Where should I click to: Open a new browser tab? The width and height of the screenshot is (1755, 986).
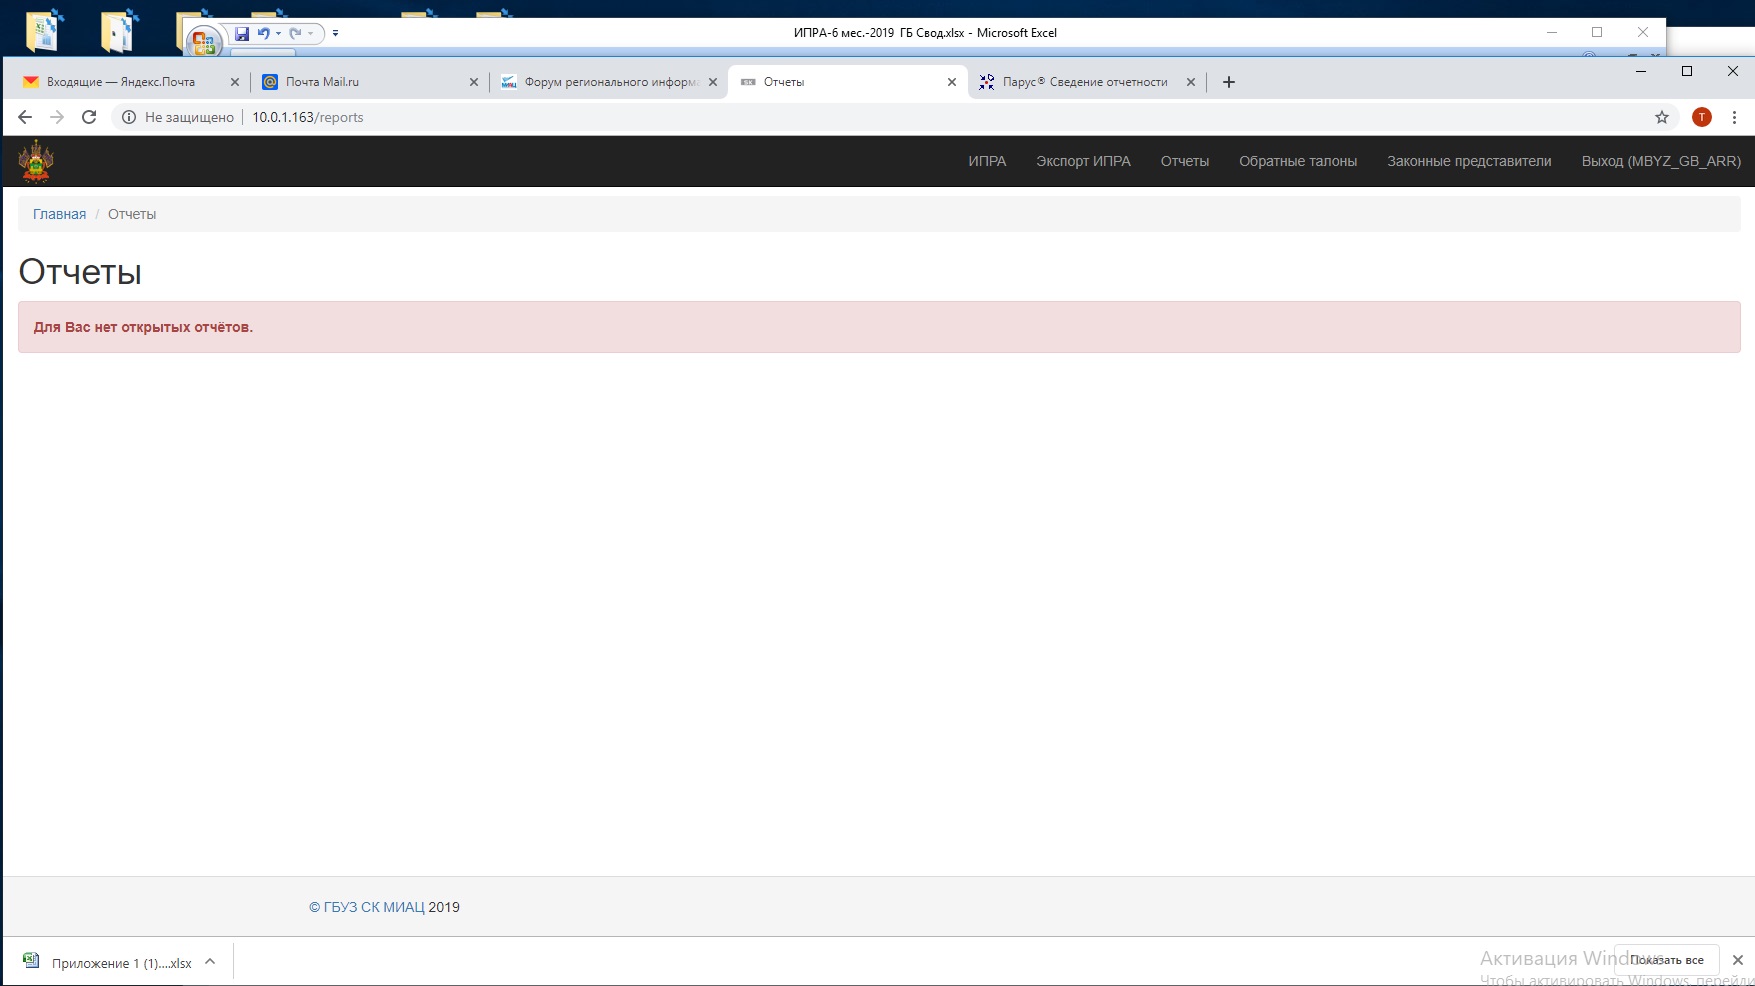pos(1229,82)
